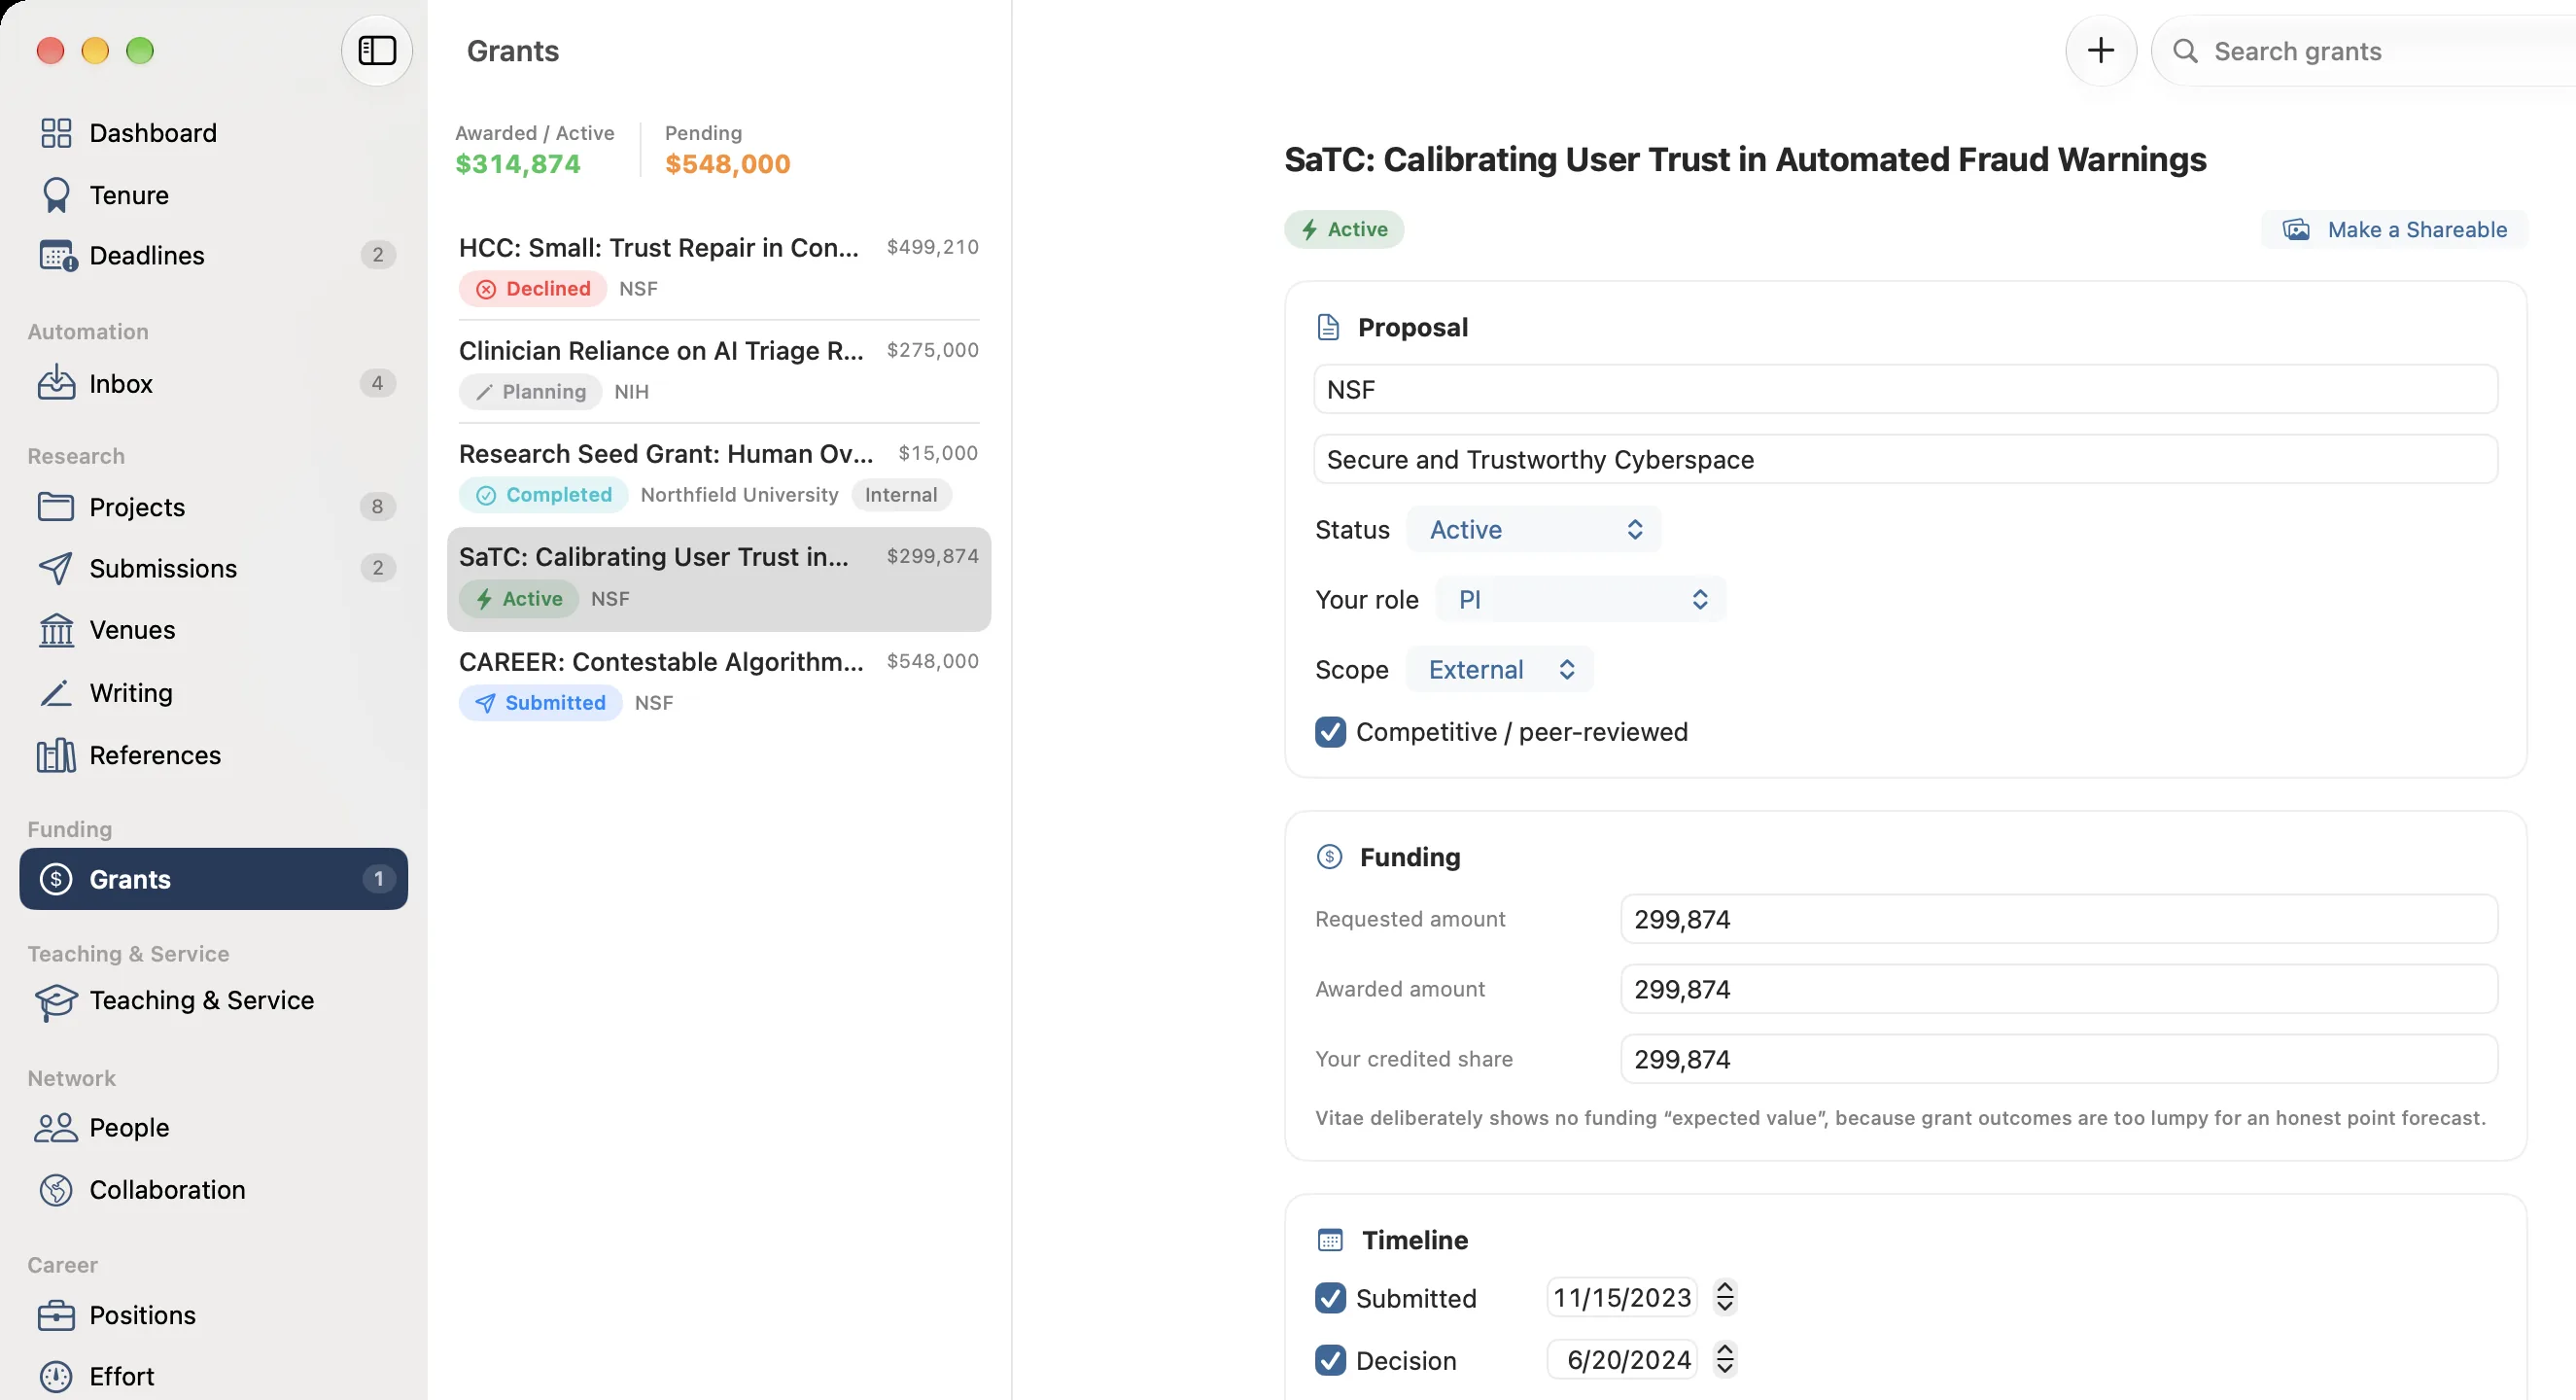Click stepper beside Decision date 6/20/2024

(1725, 1359)
